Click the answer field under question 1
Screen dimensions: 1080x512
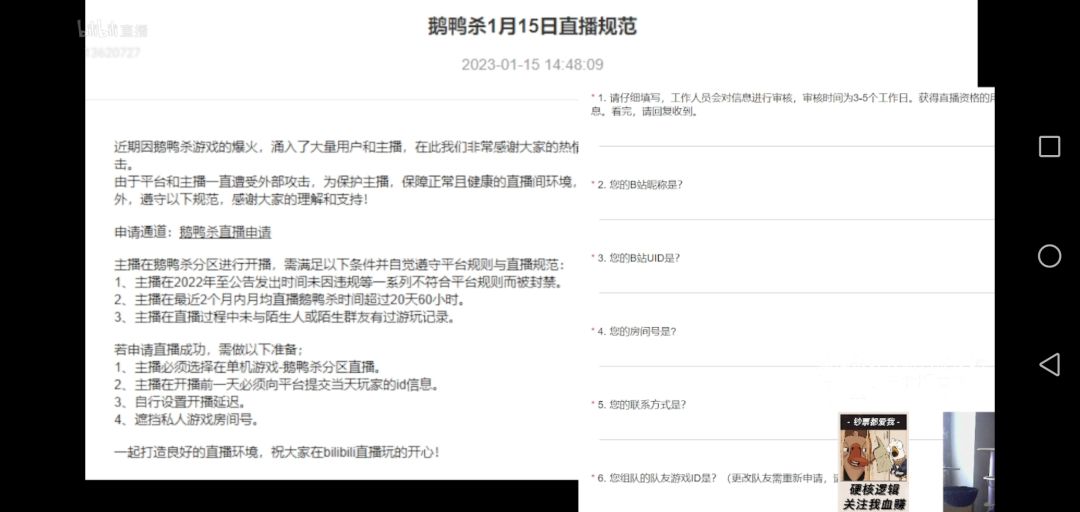(x=796, y=134)
